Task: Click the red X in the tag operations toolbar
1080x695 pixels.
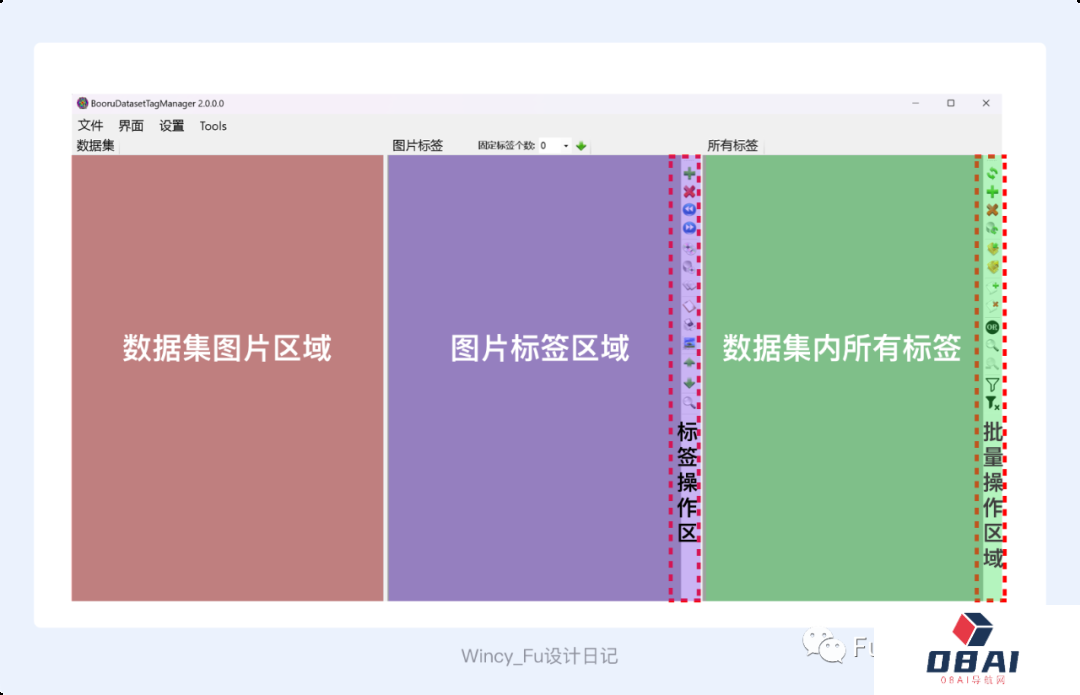Action: click(689, 192)
